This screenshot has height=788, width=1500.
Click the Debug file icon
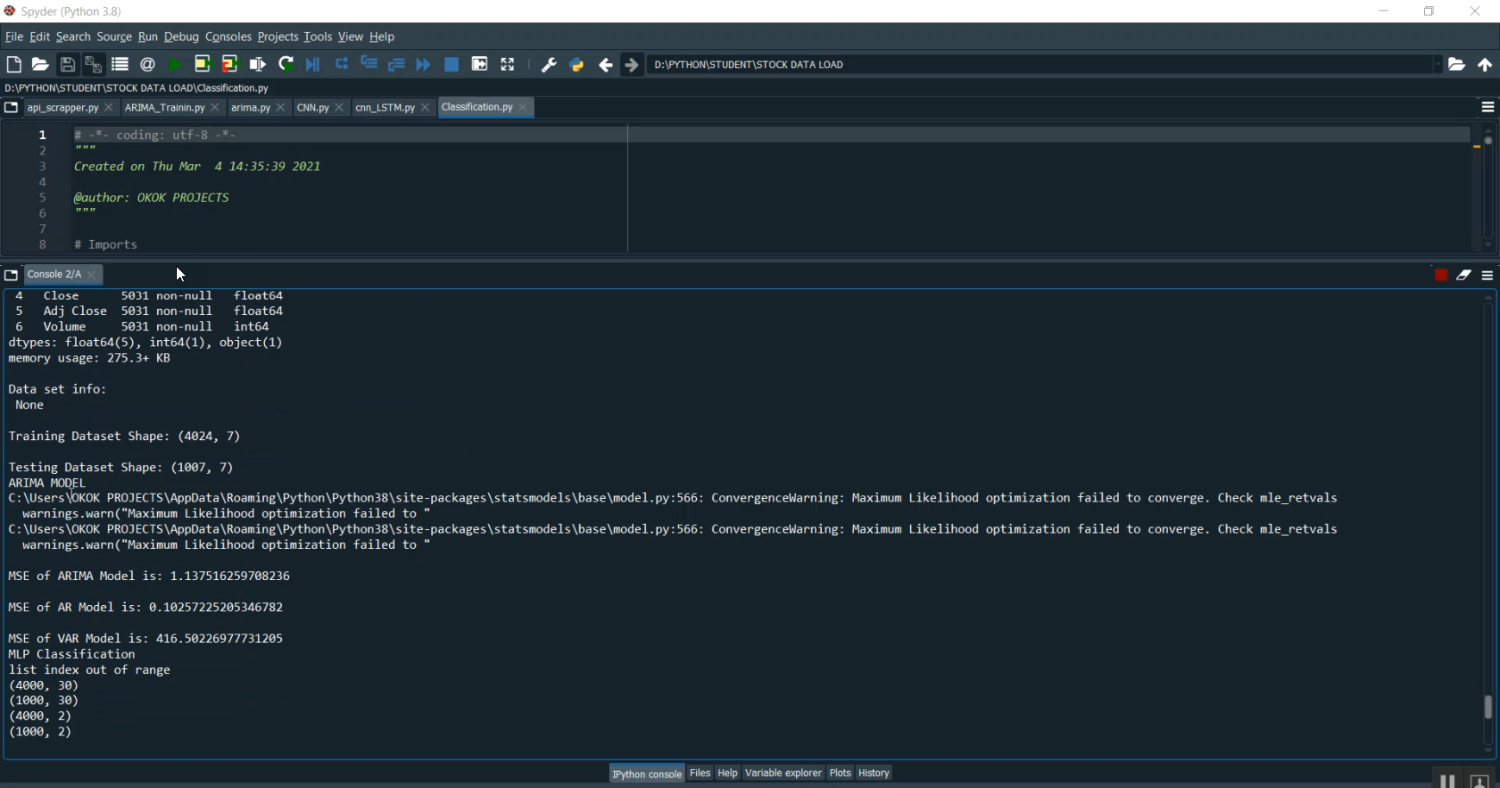coord(313,64)
